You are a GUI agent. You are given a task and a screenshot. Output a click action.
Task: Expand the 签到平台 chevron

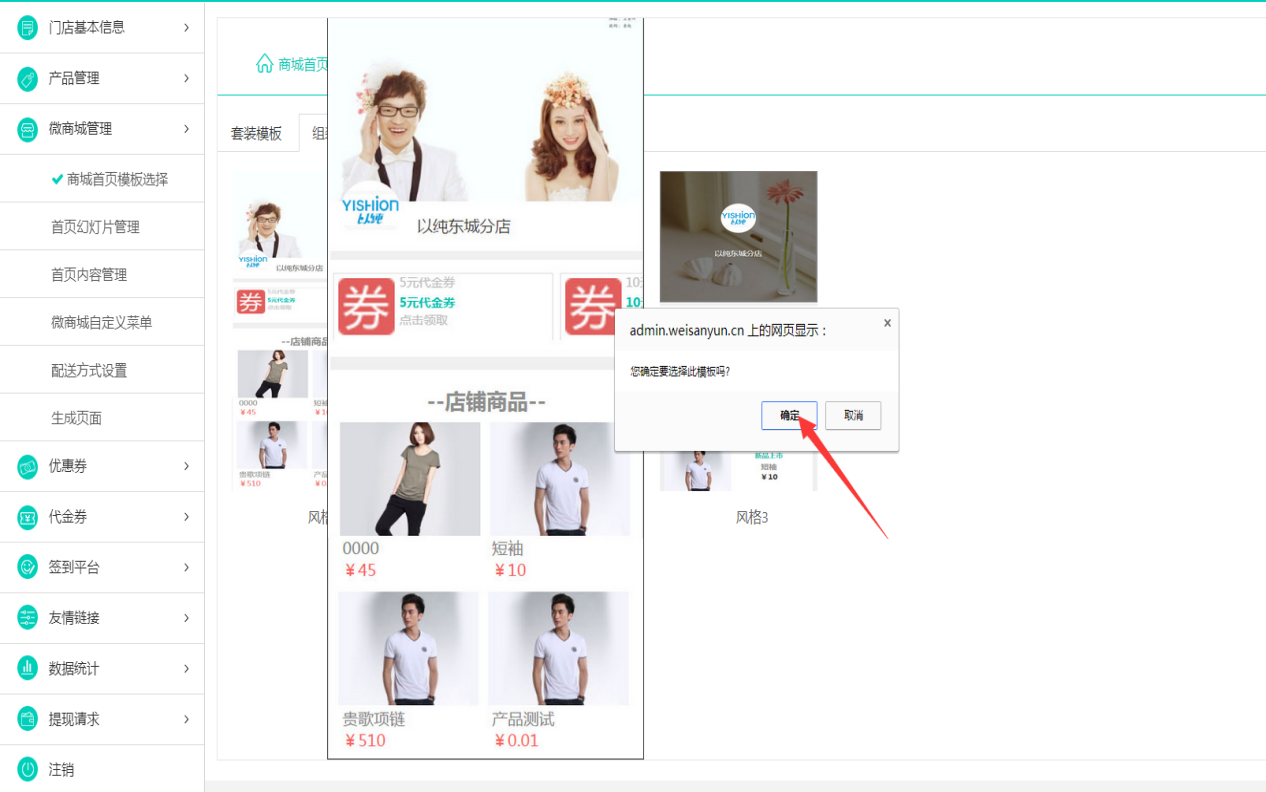[x=186, y=567]
